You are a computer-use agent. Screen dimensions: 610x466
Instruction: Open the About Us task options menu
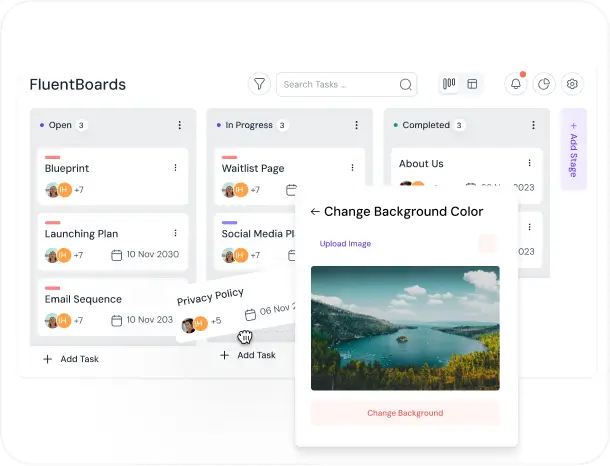530,163
